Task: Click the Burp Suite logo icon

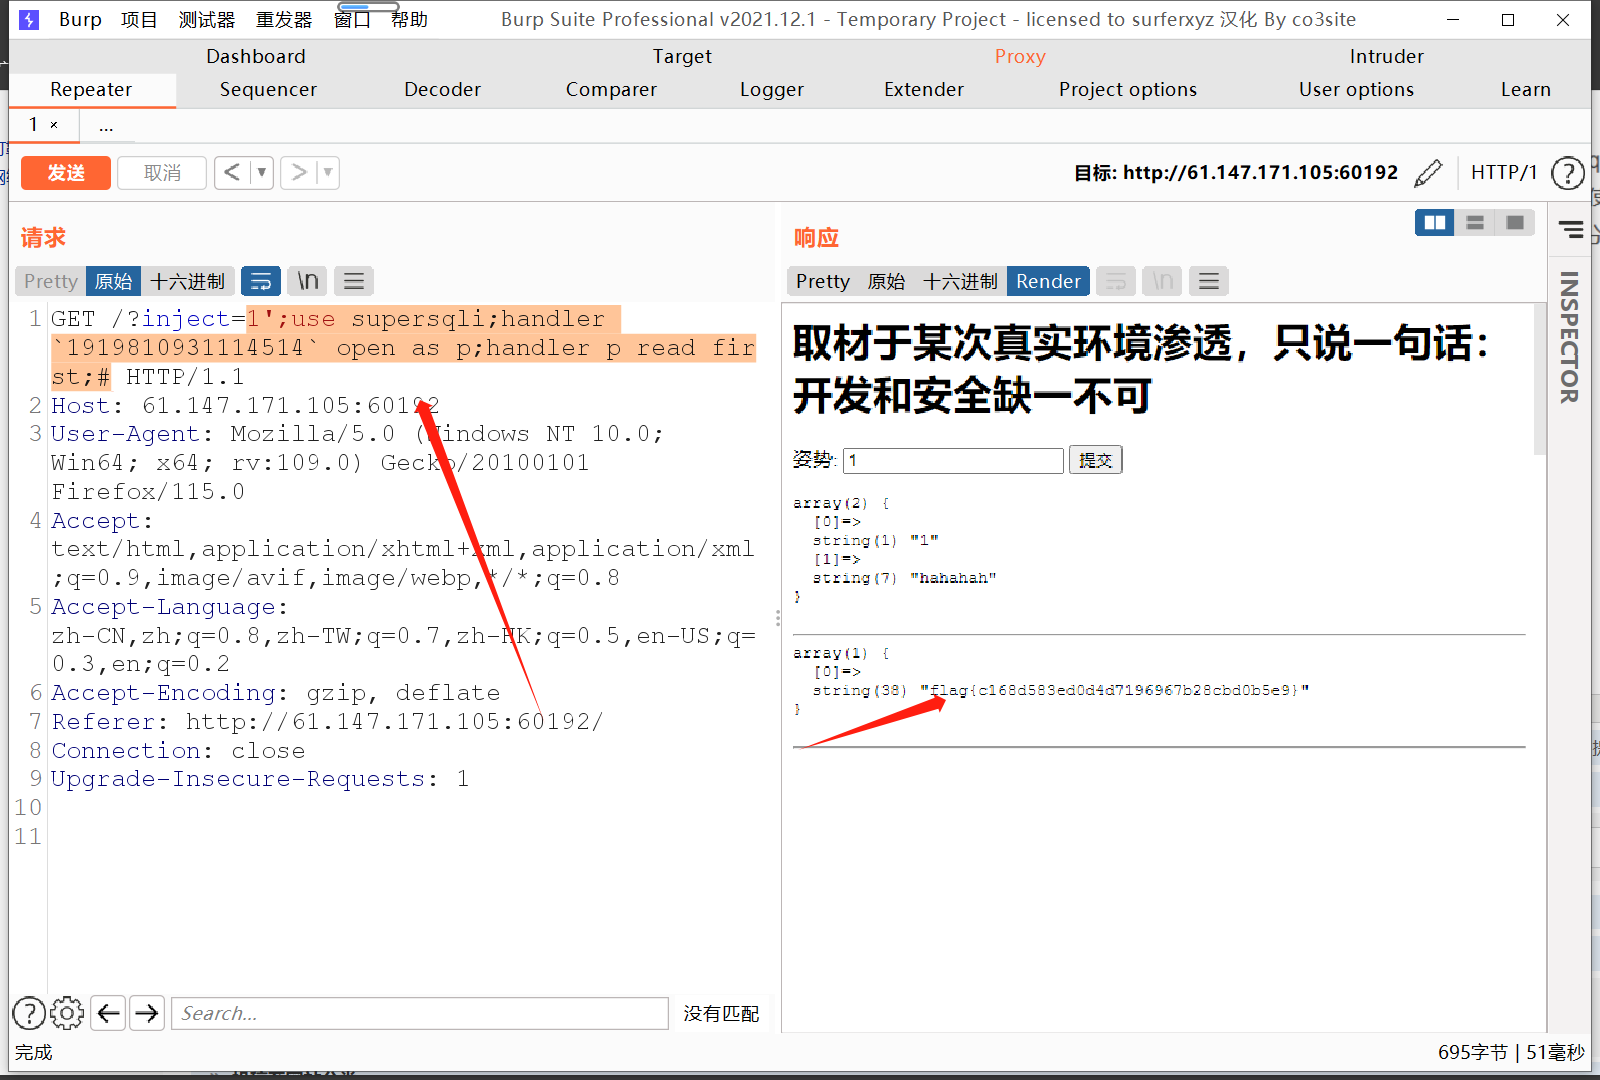Action: pos(29,19)
